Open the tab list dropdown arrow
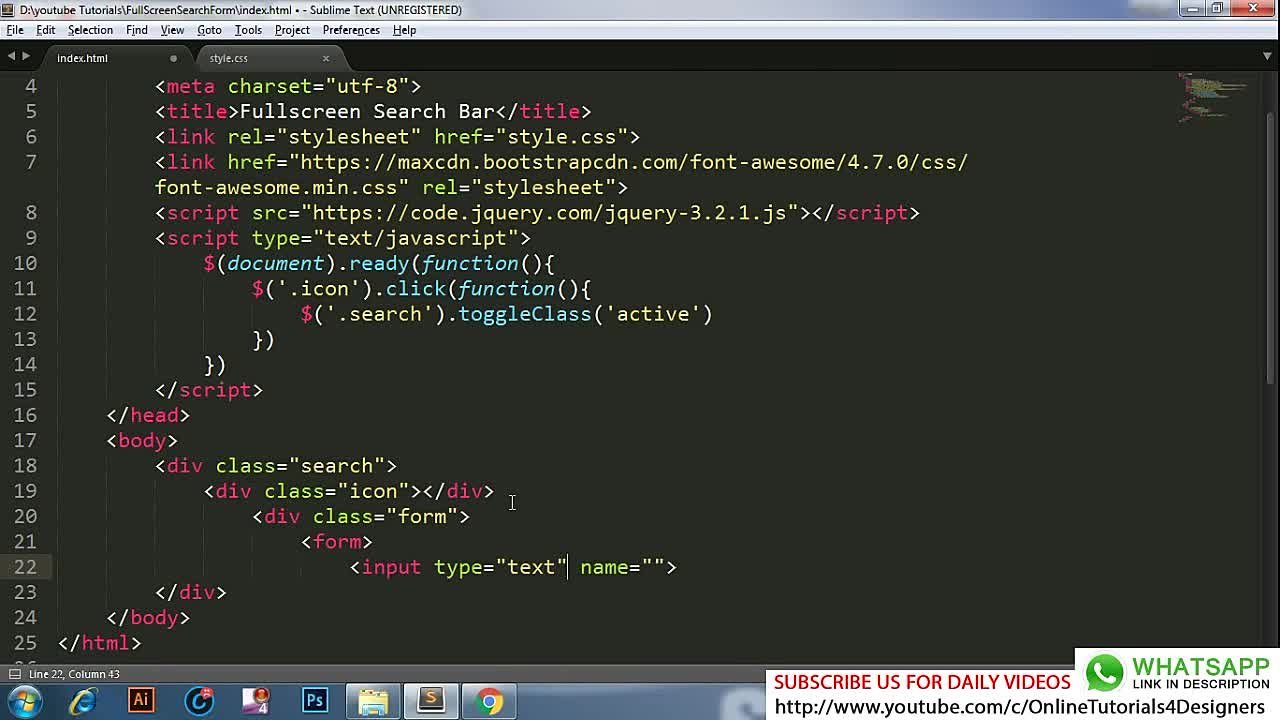The height and width of the screenshot is (720, 1280). click(x=1267, y=57)
